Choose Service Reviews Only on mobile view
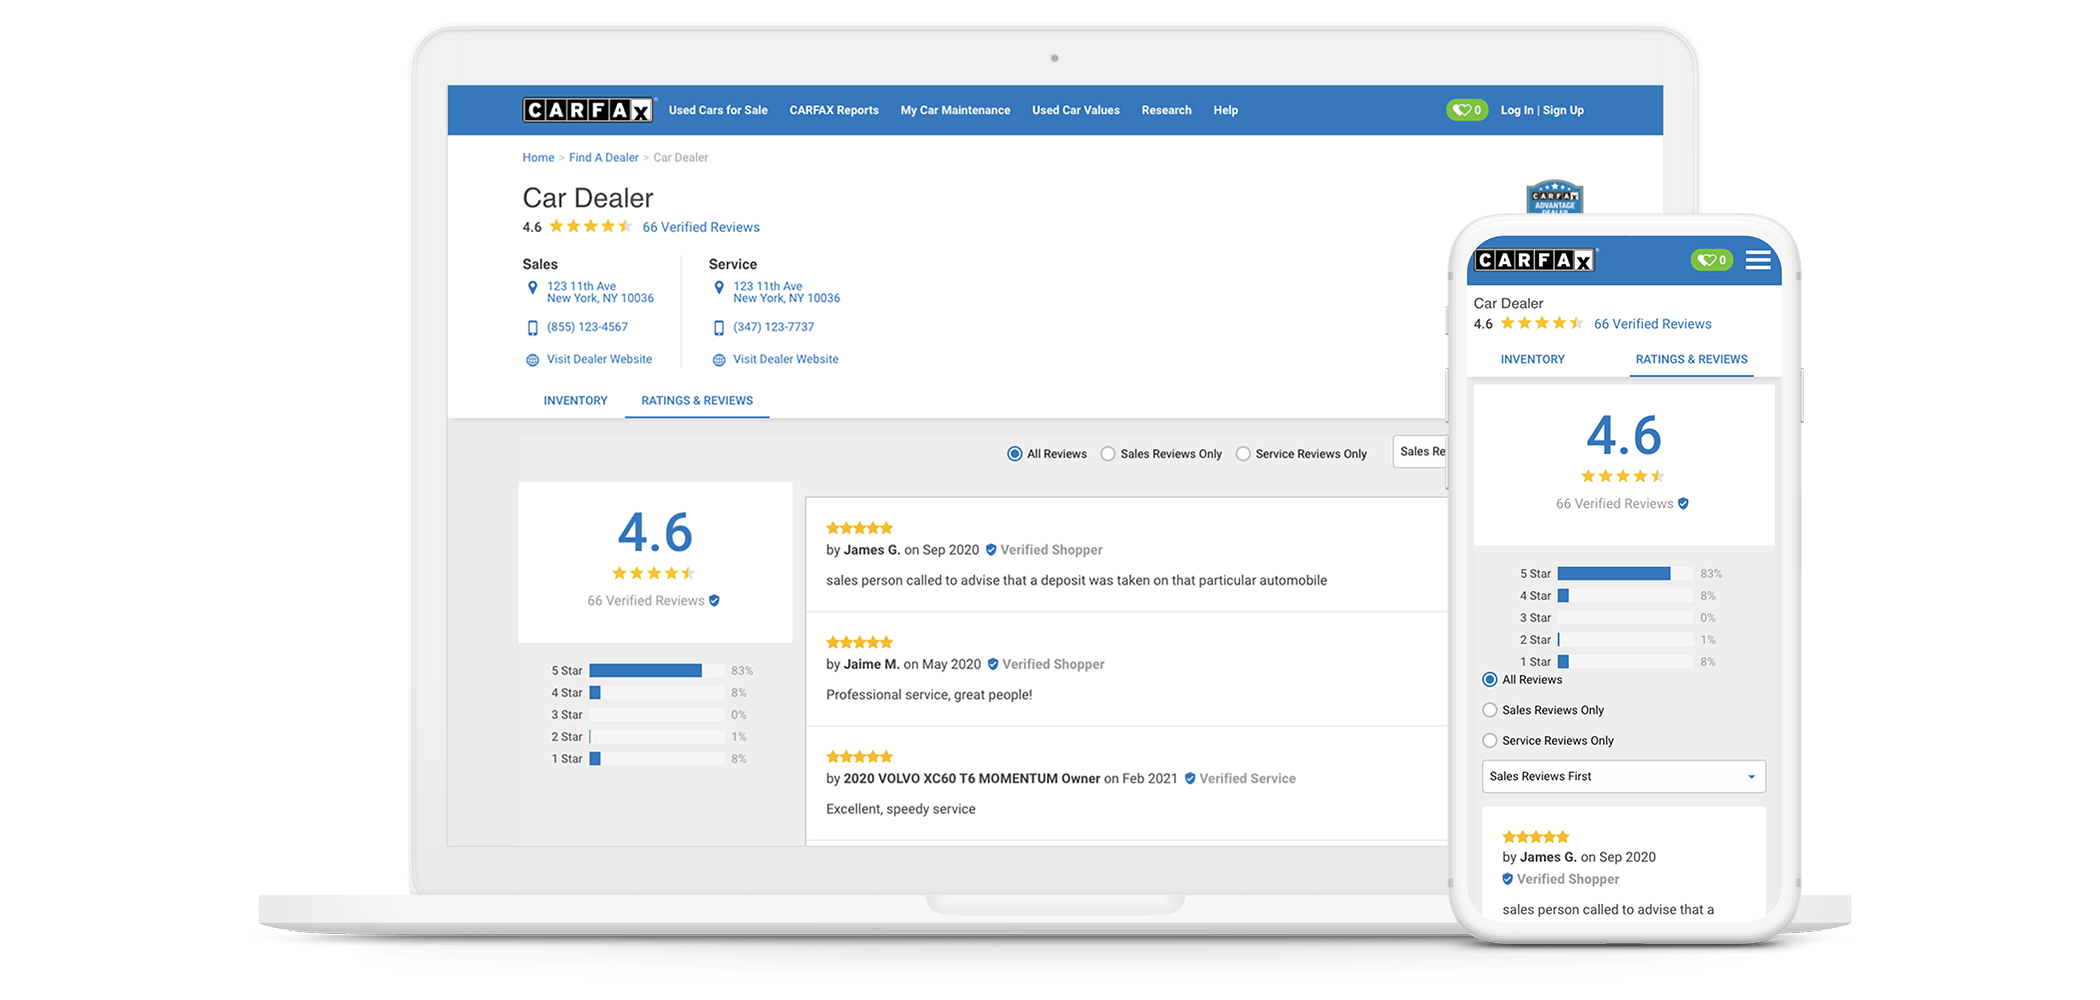This screenshot has width=2100, height=1000. (1490, 741)
